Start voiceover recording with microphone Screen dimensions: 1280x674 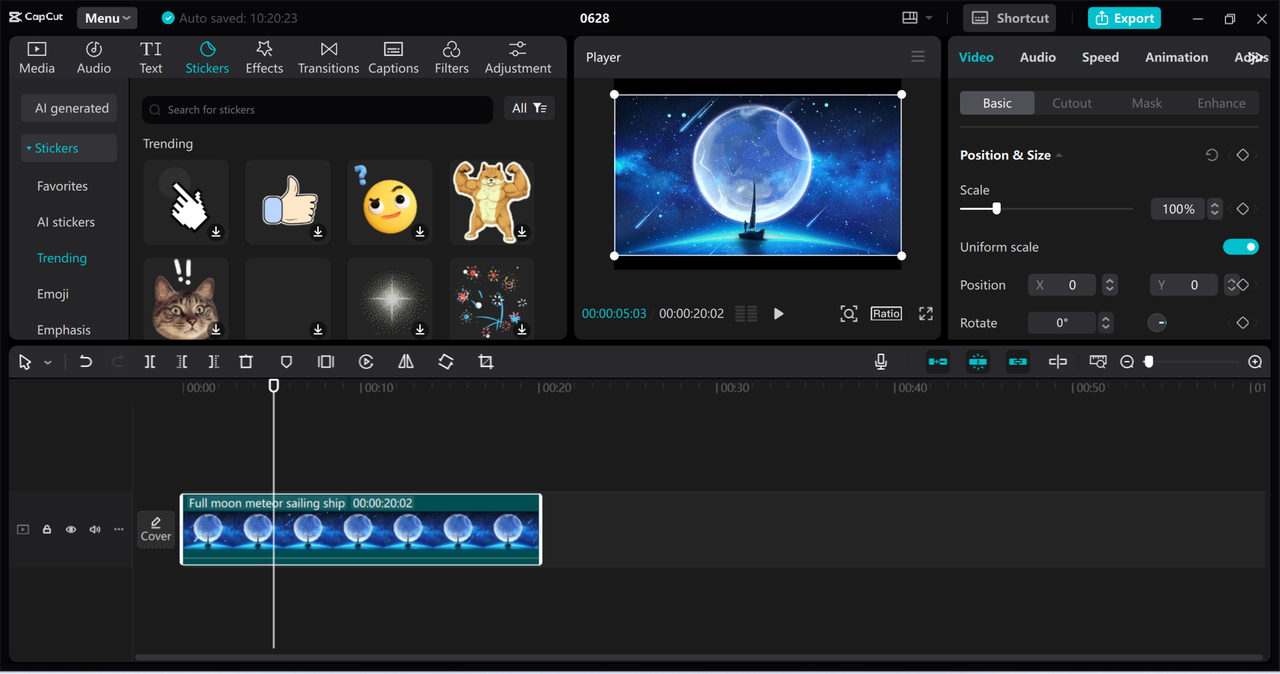click(x=881, y=362)
